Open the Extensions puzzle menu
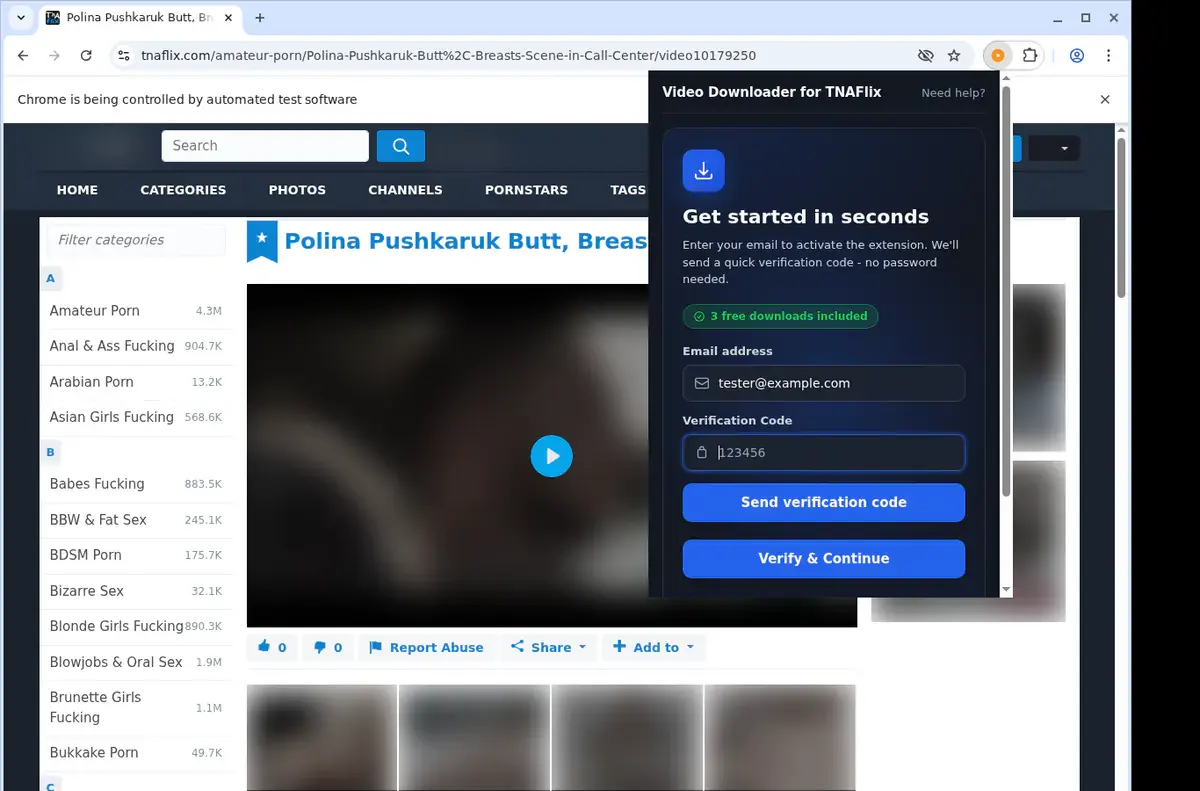This screenshot has width=1200, height=791. (1030, 56)
